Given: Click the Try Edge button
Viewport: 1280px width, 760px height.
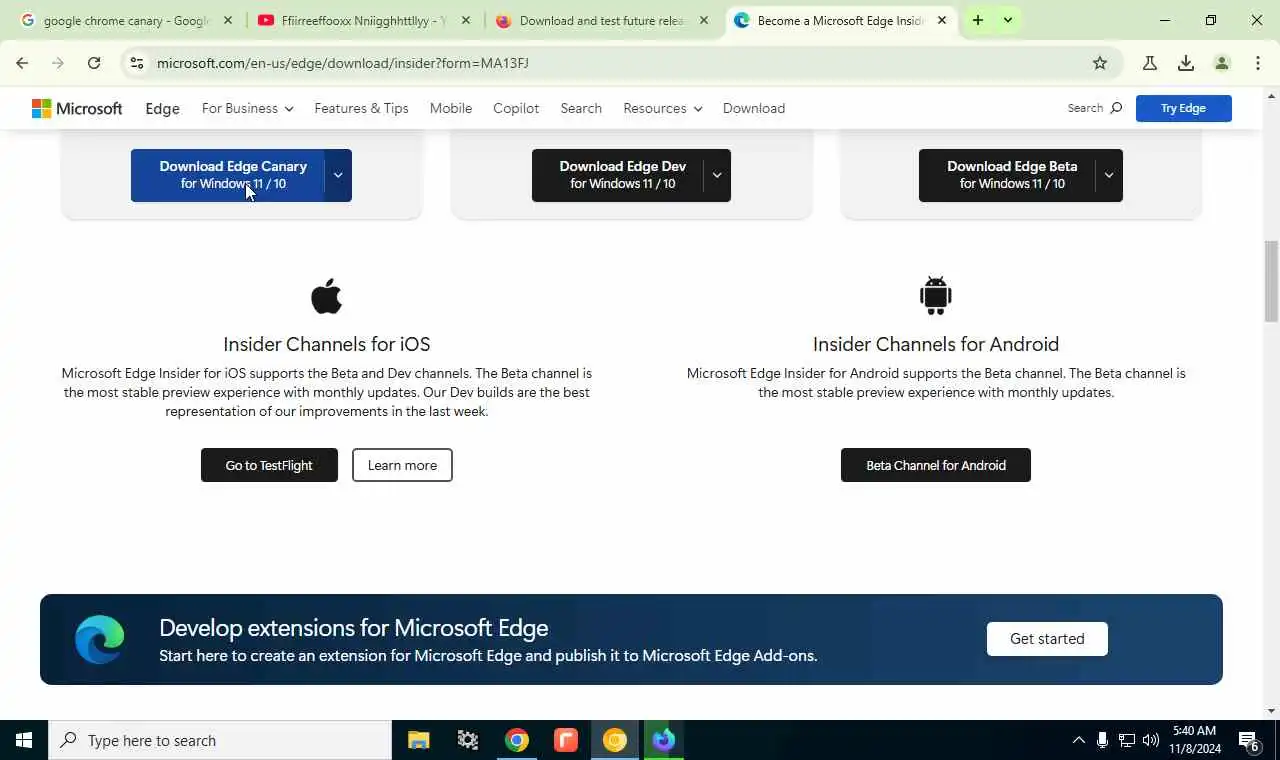Looking at the screenshot, I should 1183,108.
